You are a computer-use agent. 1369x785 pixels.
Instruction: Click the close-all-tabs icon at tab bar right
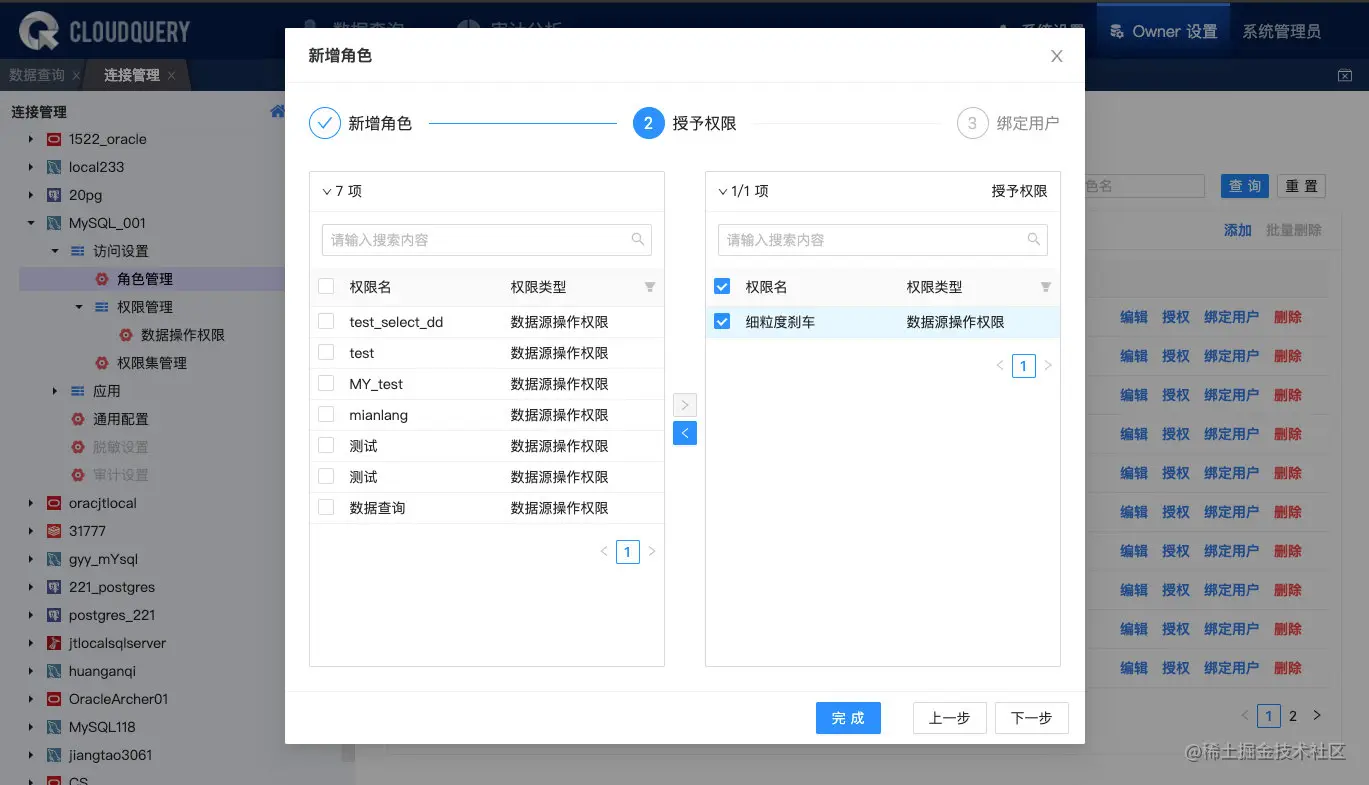click(x=1345, y=75)
